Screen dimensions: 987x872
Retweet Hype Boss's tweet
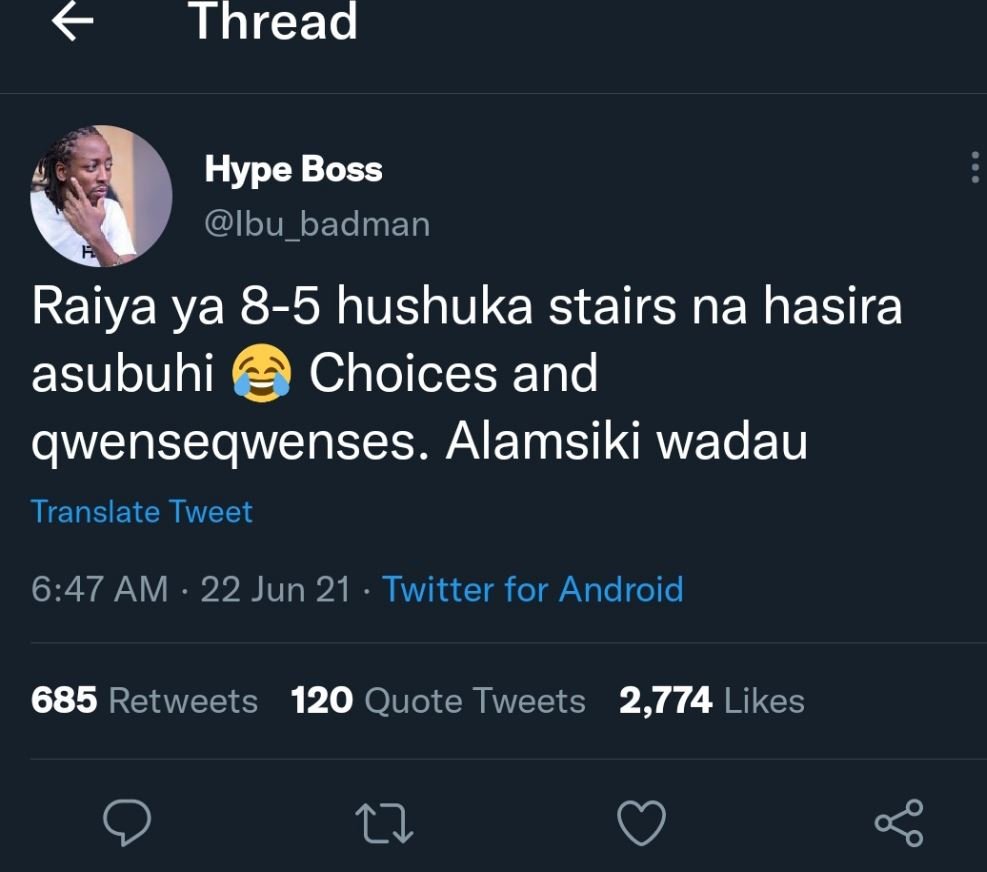(385, 824)
